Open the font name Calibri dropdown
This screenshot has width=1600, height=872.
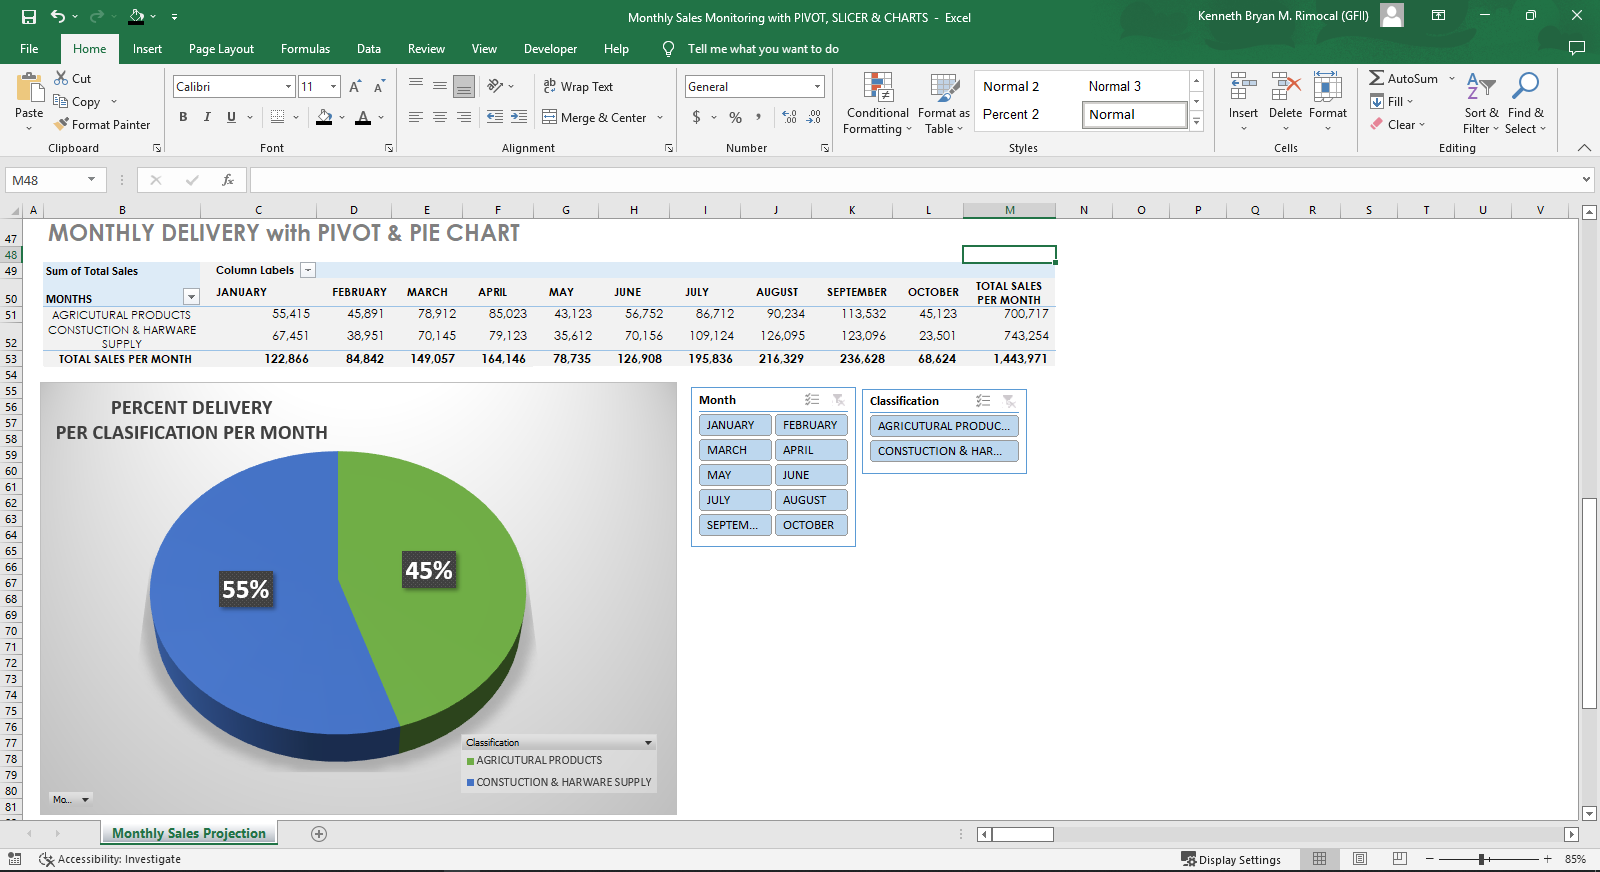[288, 87]
